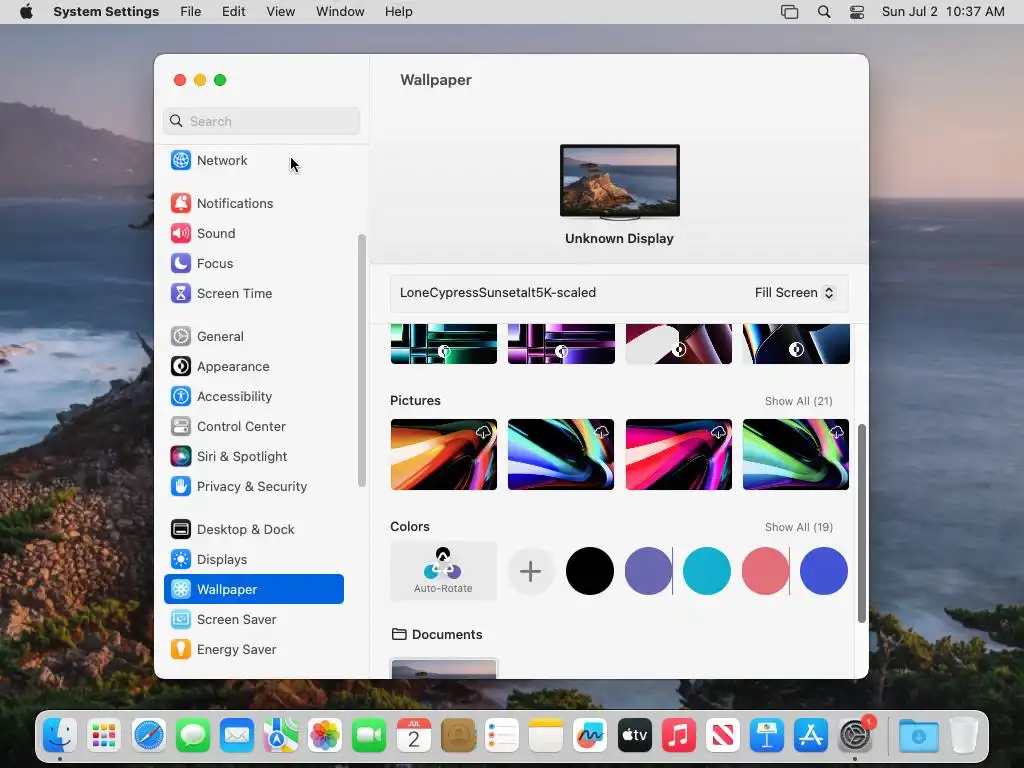Open Trash in the Dock
The width and height of the screenshot is (1024, 768).
[x=963, y=735]
